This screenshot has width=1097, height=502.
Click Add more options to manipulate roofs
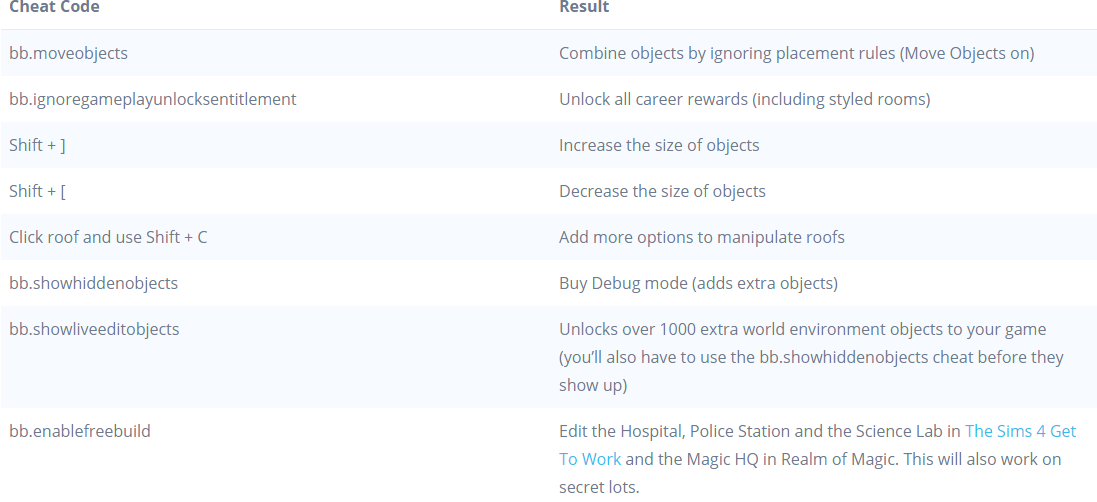point(701,237)
